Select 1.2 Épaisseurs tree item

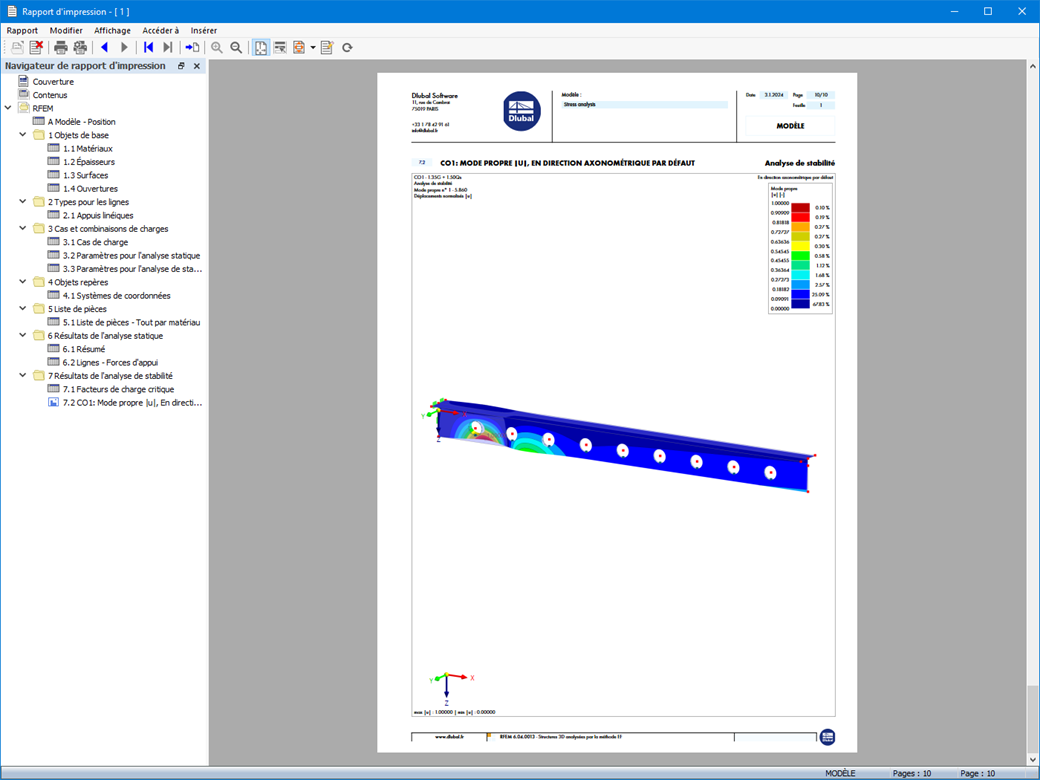89,162
